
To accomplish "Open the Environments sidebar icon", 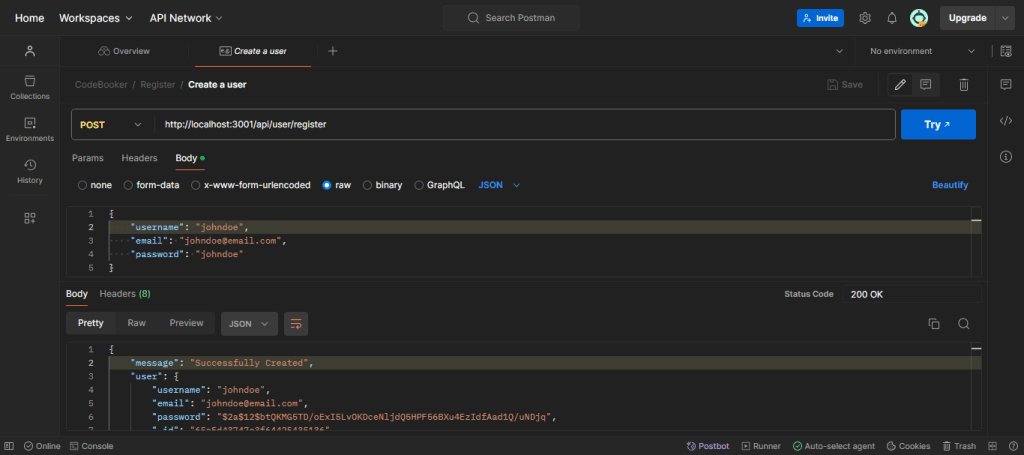I will click(30, 129).
